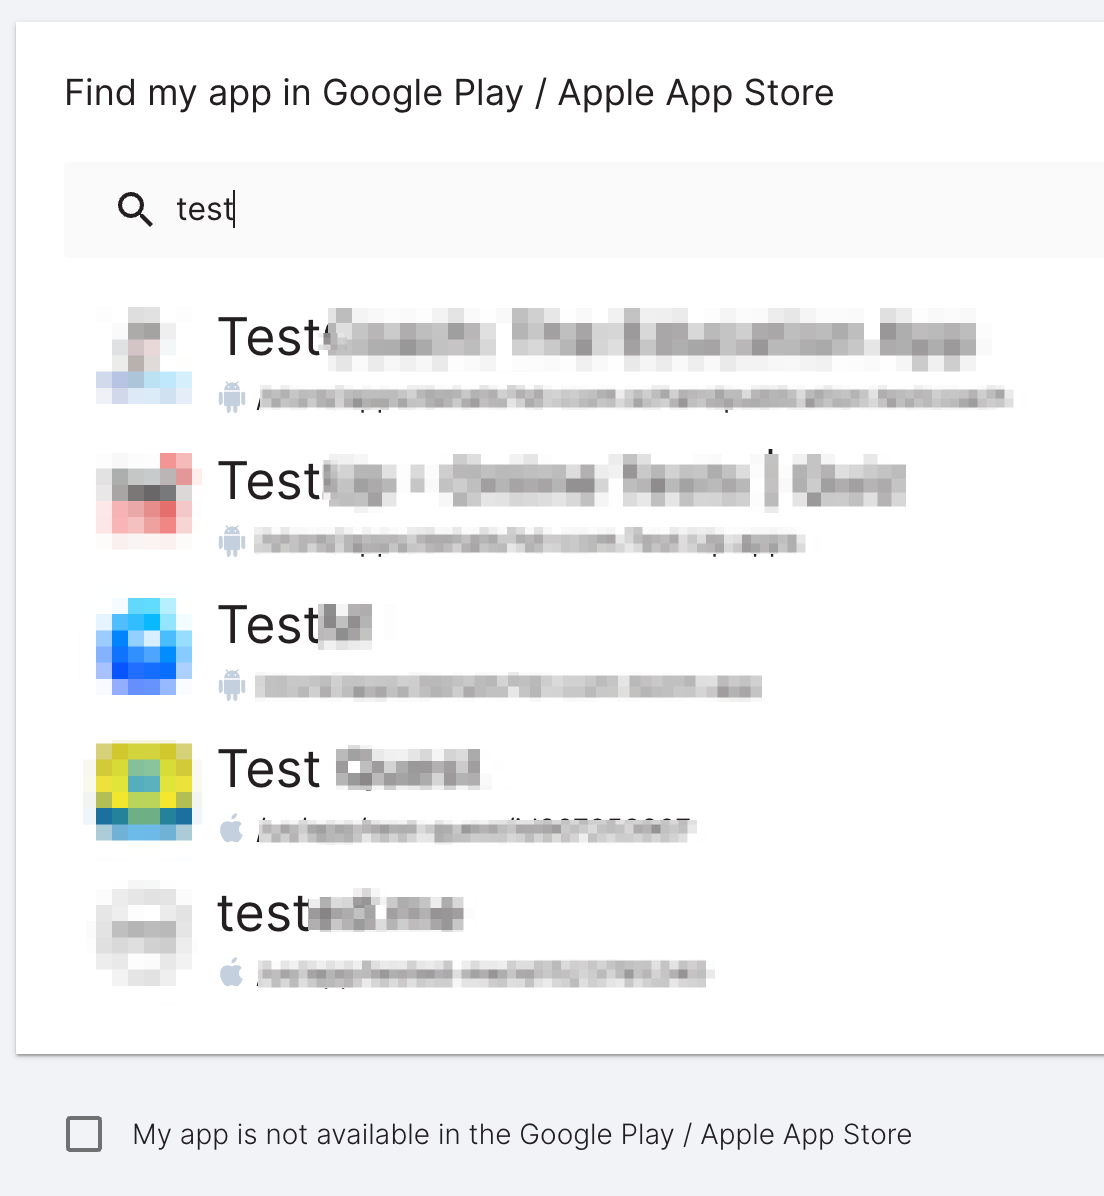
Task: Open the first result's store URL
Action: click(635, 398)
